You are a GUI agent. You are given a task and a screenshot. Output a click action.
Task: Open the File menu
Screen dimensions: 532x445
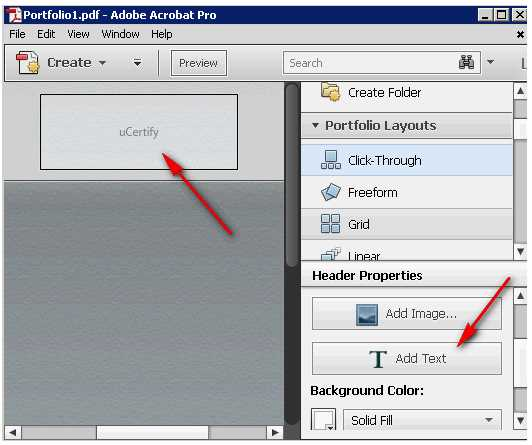click(17, 34)
